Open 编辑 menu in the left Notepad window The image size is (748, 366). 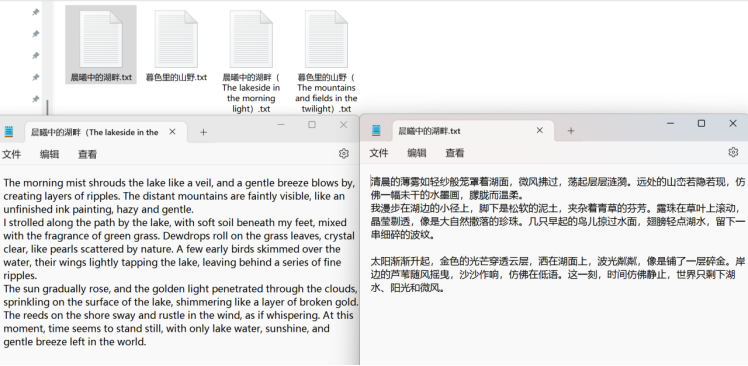50,154
